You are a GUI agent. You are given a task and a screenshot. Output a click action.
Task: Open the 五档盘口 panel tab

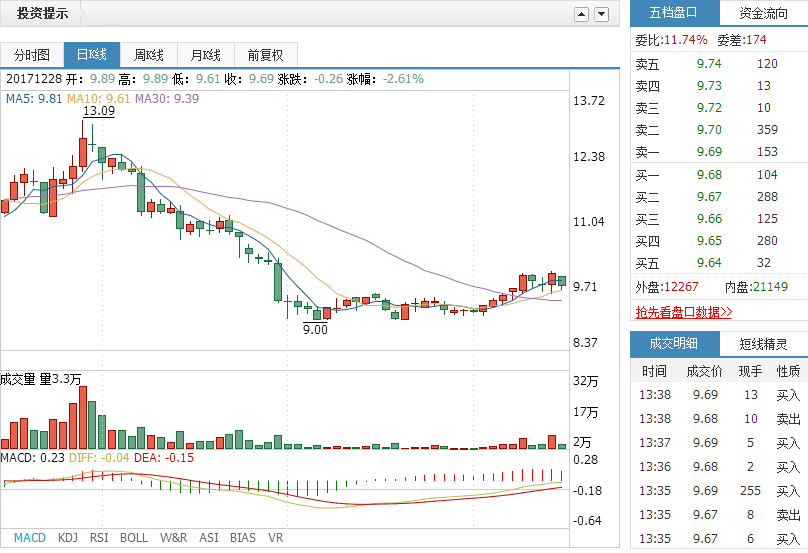tap(674, 13)
